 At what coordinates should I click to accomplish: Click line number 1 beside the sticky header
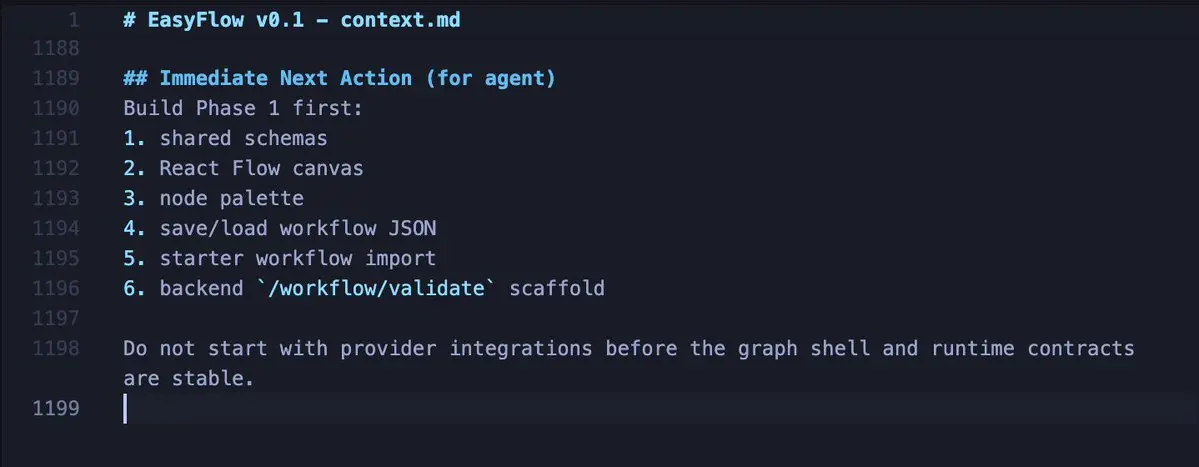[73, 20]
